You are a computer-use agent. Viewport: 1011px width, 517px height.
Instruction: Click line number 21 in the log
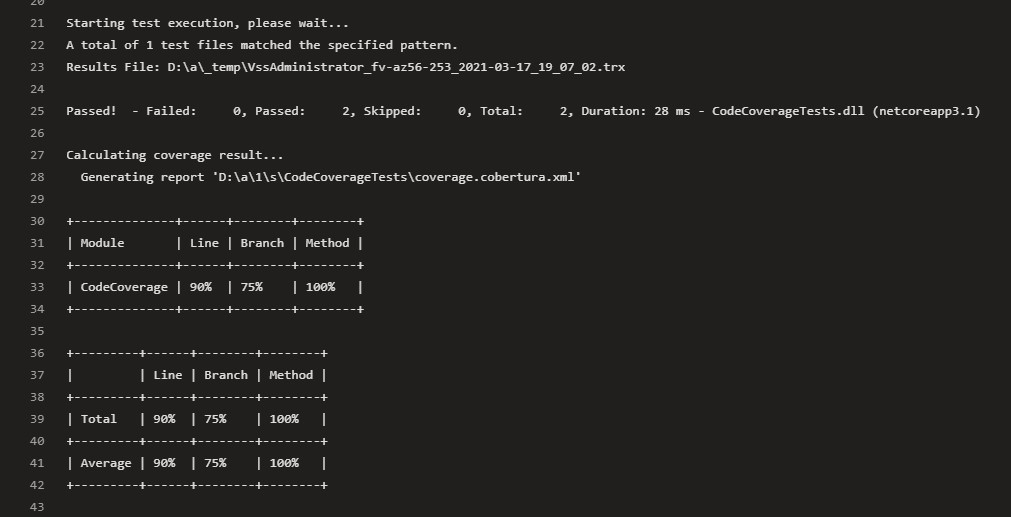(x=38, y=23)
